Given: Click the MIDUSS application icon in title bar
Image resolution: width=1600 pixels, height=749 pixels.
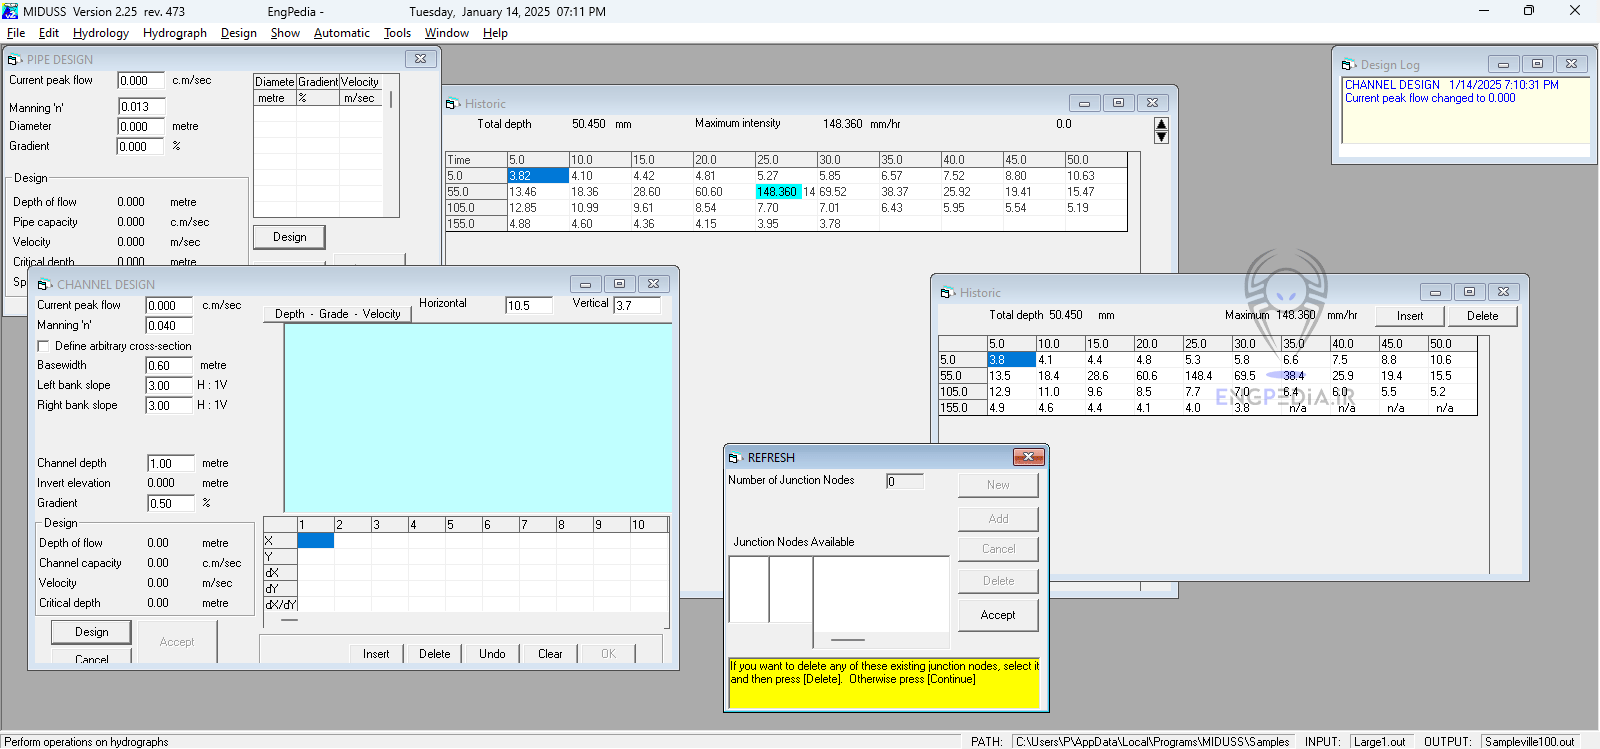Looking at the screenshot, I should [10, 11].
